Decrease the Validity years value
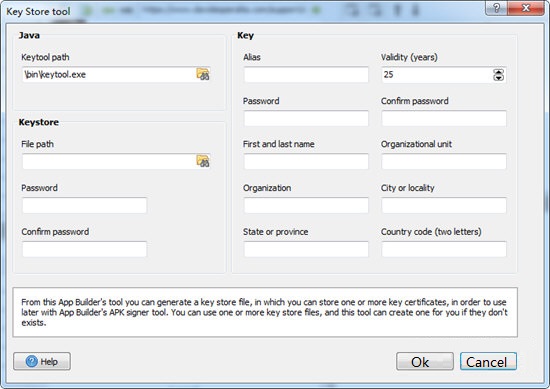Image resolution: width=550 pixels, height=389 pixels. [498, 78]
